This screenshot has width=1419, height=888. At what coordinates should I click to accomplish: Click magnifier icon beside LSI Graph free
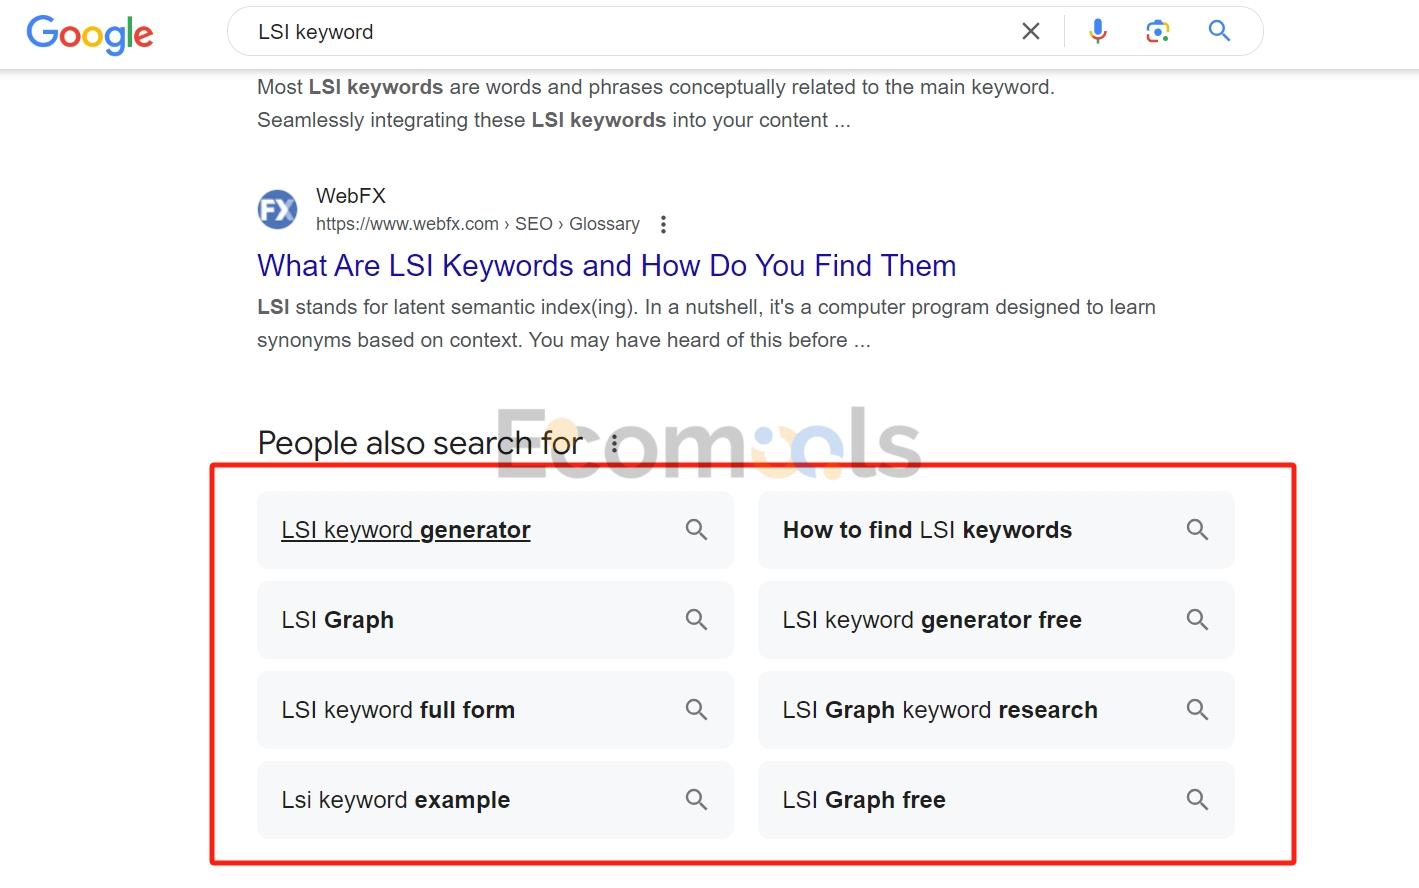point(1198,800)
